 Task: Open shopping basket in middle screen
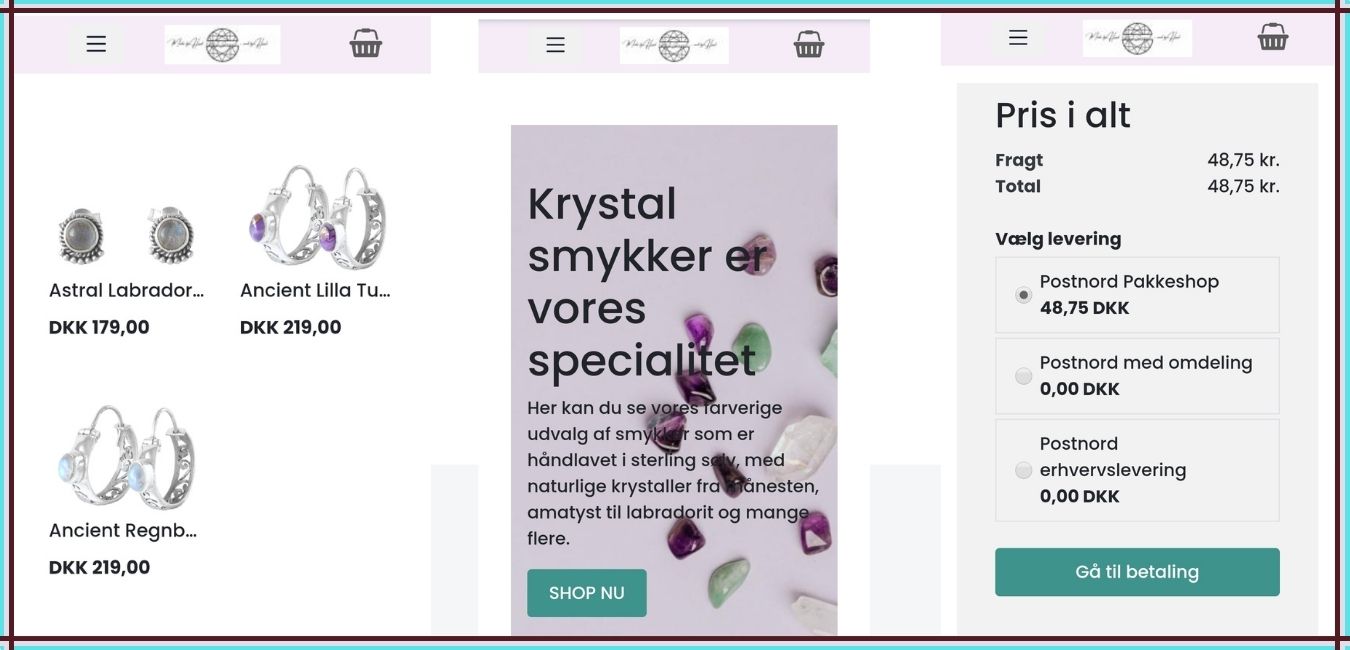[809, 44]
